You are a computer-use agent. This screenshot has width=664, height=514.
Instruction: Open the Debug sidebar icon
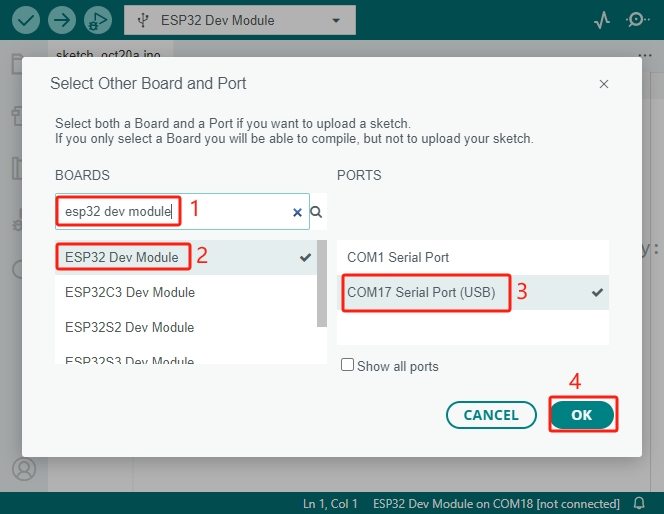[x=17, y=220]
